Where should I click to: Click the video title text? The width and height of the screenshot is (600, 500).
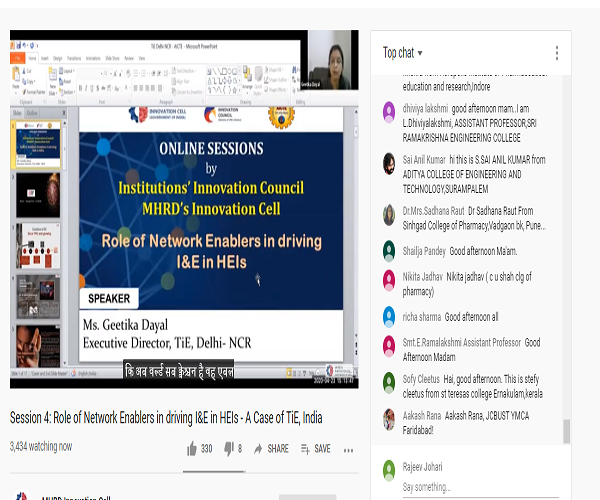point(166,418)
